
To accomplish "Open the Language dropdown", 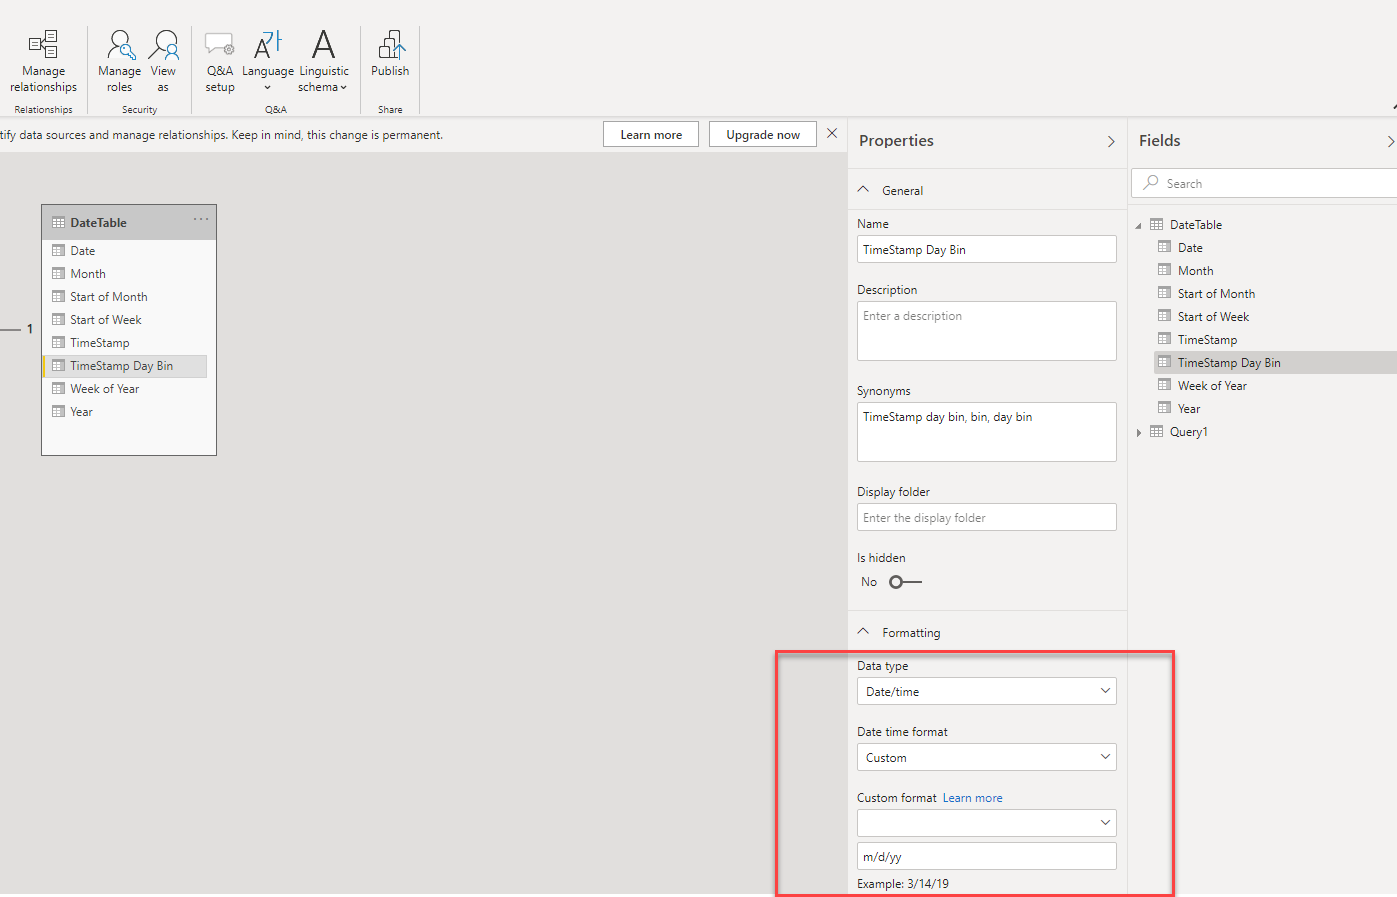I will point(268,61).
